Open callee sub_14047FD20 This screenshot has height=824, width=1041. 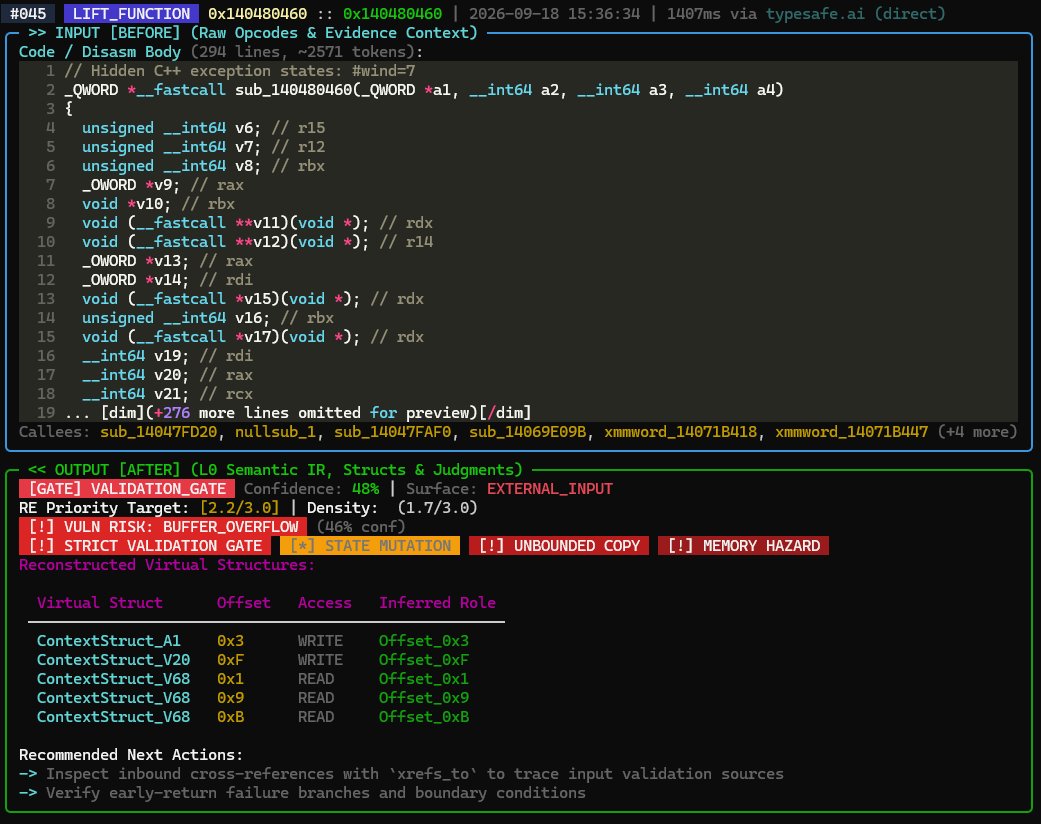point(158,432)
